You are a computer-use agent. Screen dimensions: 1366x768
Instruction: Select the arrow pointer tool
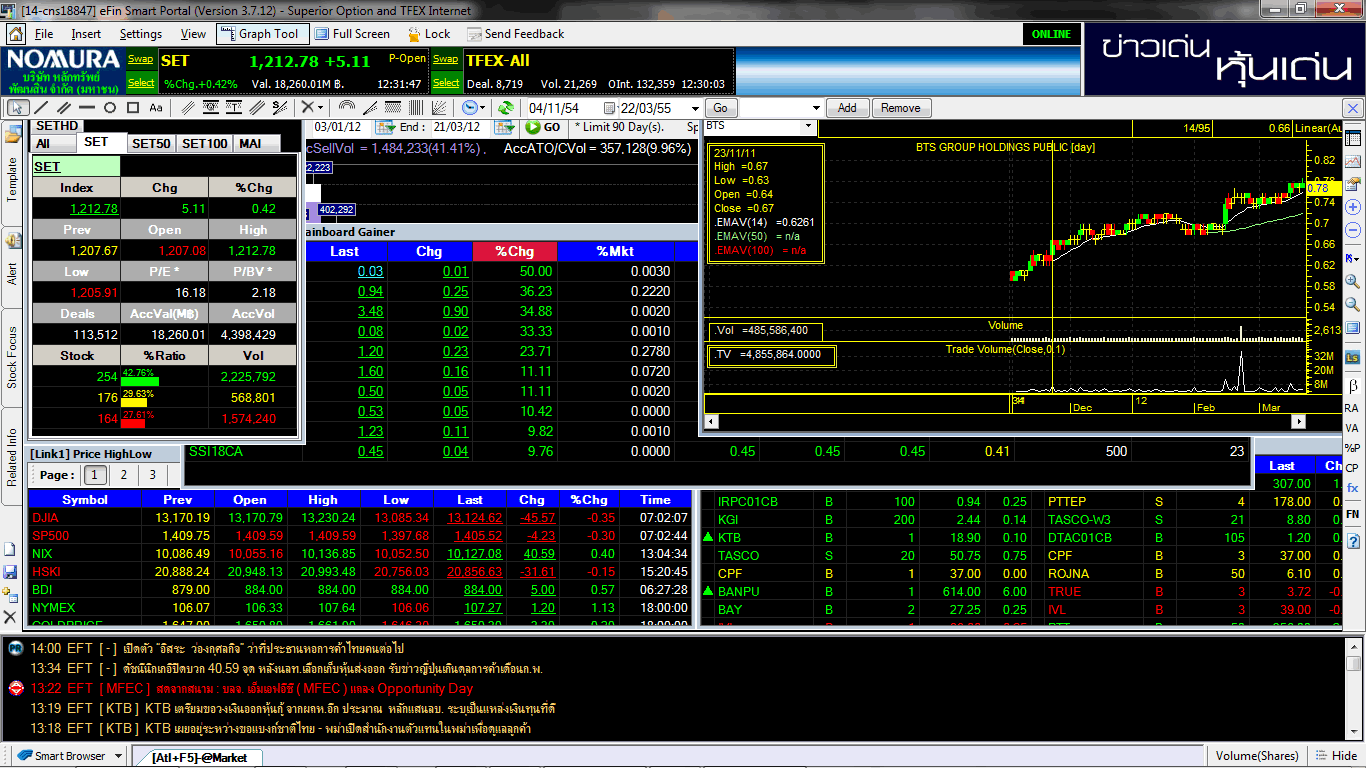pyautogui.click(x=20, y=107)
